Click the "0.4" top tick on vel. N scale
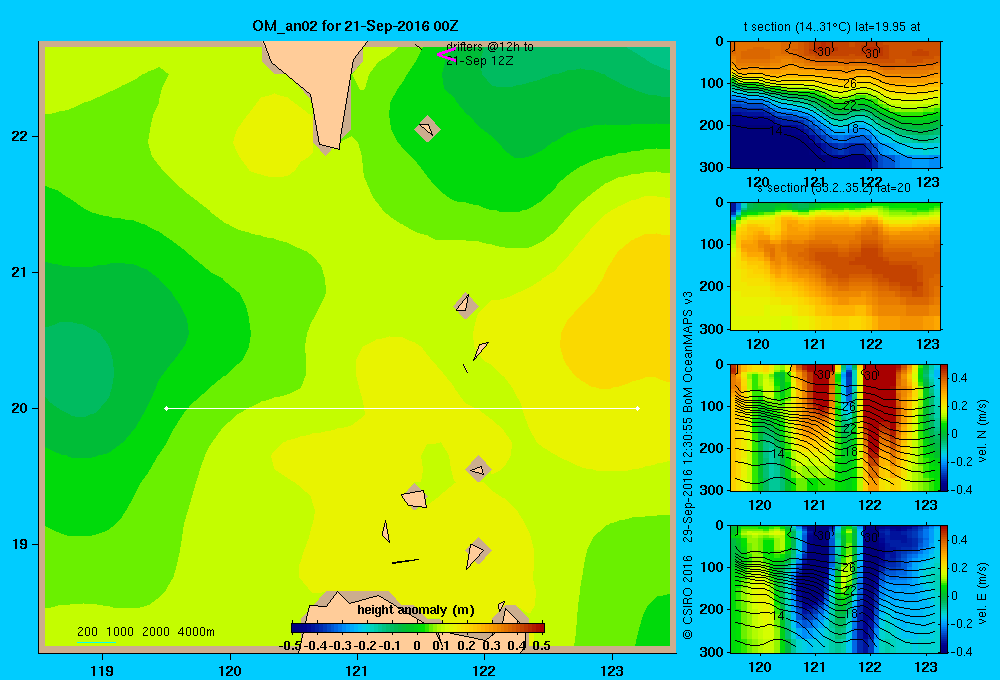 (960, 378)
